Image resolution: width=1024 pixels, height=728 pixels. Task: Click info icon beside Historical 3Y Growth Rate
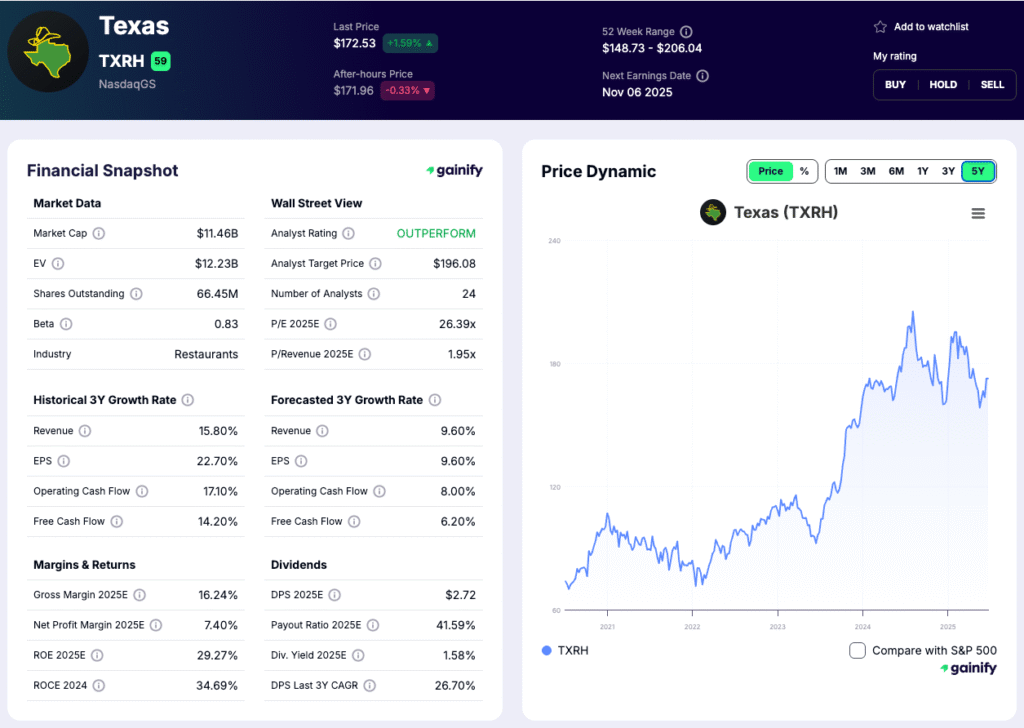pos(188,400)
